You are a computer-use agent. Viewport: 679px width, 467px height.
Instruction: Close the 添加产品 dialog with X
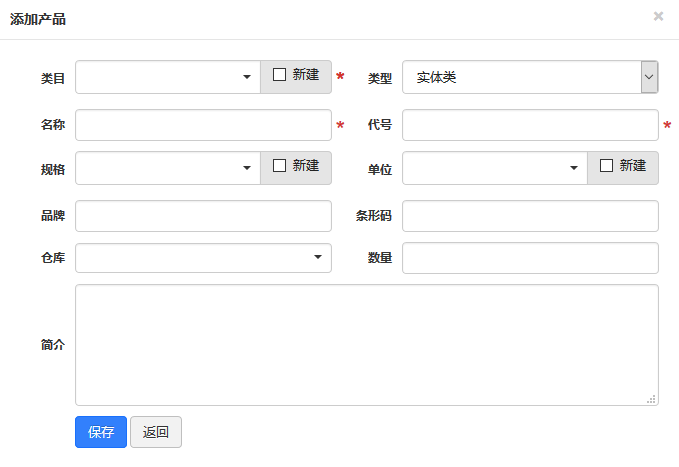658,16
